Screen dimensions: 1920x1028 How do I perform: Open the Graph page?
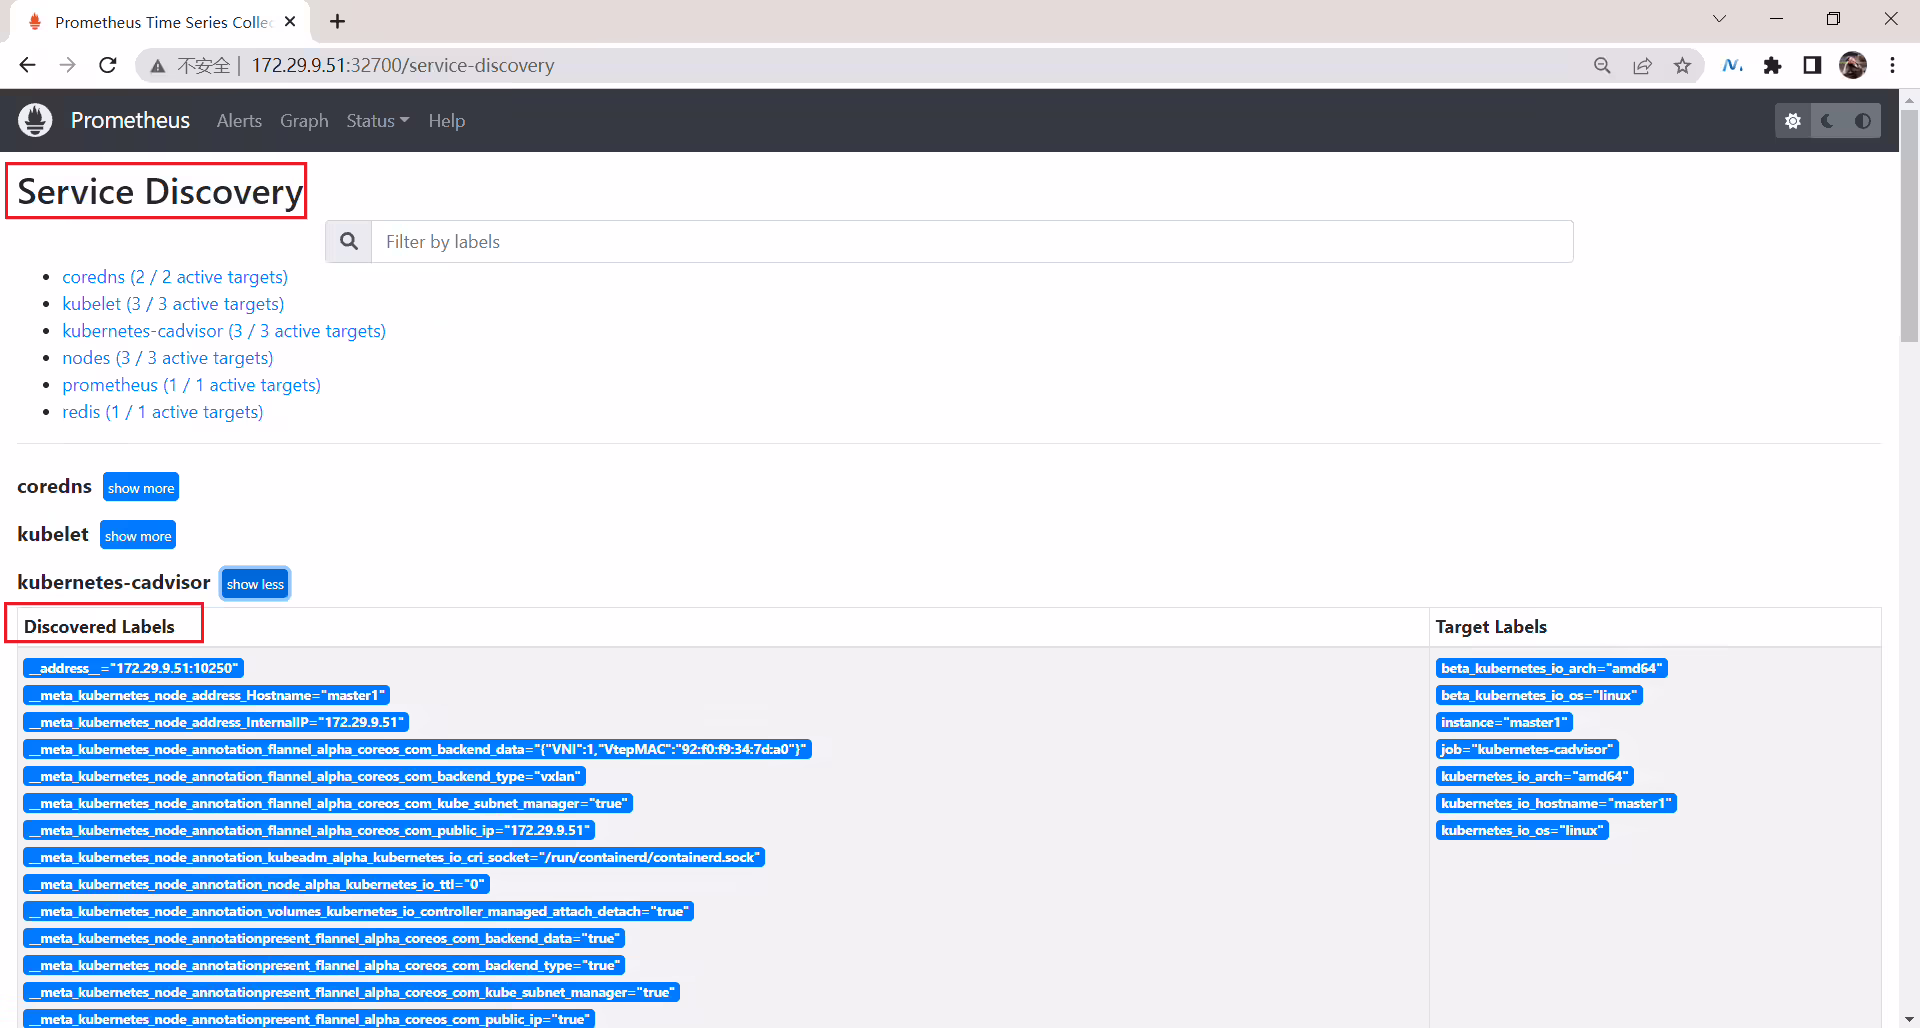point(304,120)
